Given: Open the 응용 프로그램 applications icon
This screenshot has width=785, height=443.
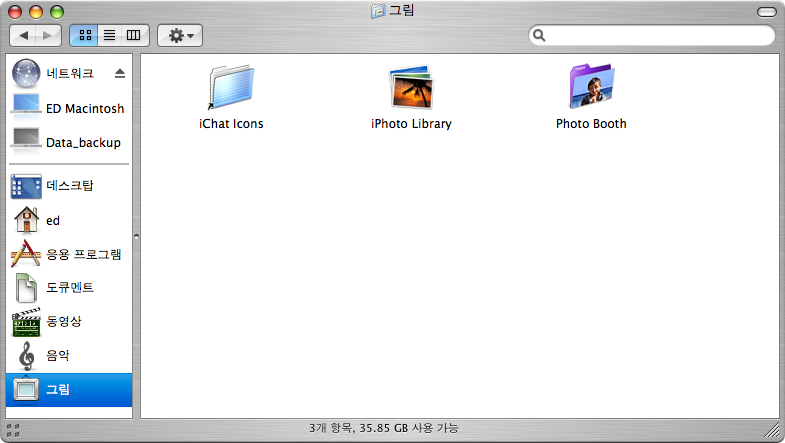Looking at the screenshot, I should pyautogui.click(x=25, y=253).
